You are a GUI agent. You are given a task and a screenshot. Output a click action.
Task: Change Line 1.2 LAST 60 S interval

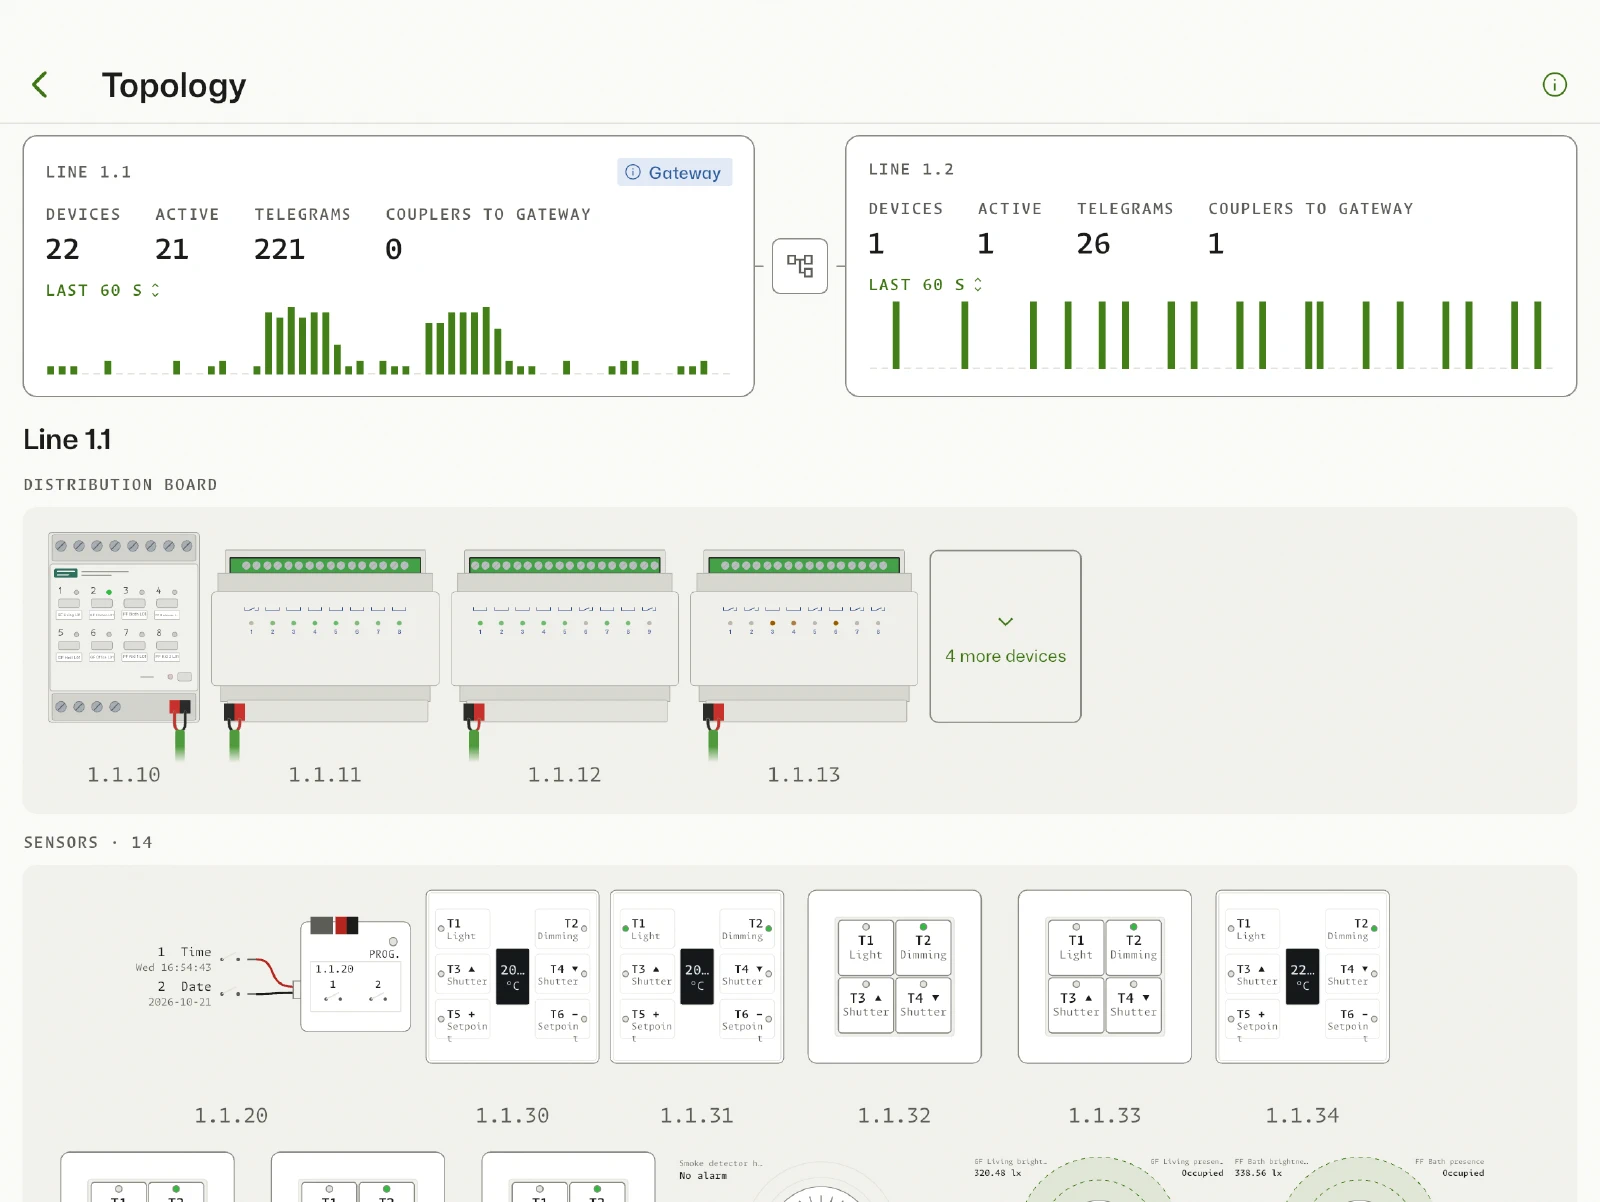coord(926,285)
